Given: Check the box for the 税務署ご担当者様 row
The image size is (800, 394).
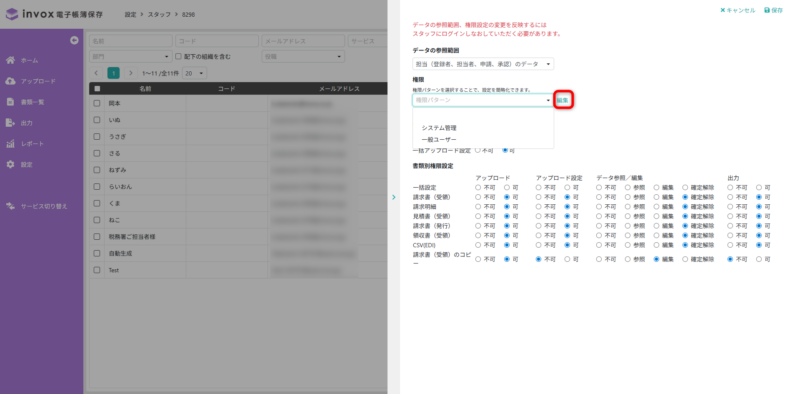Looking at the screenshot, I should point(97,237).
